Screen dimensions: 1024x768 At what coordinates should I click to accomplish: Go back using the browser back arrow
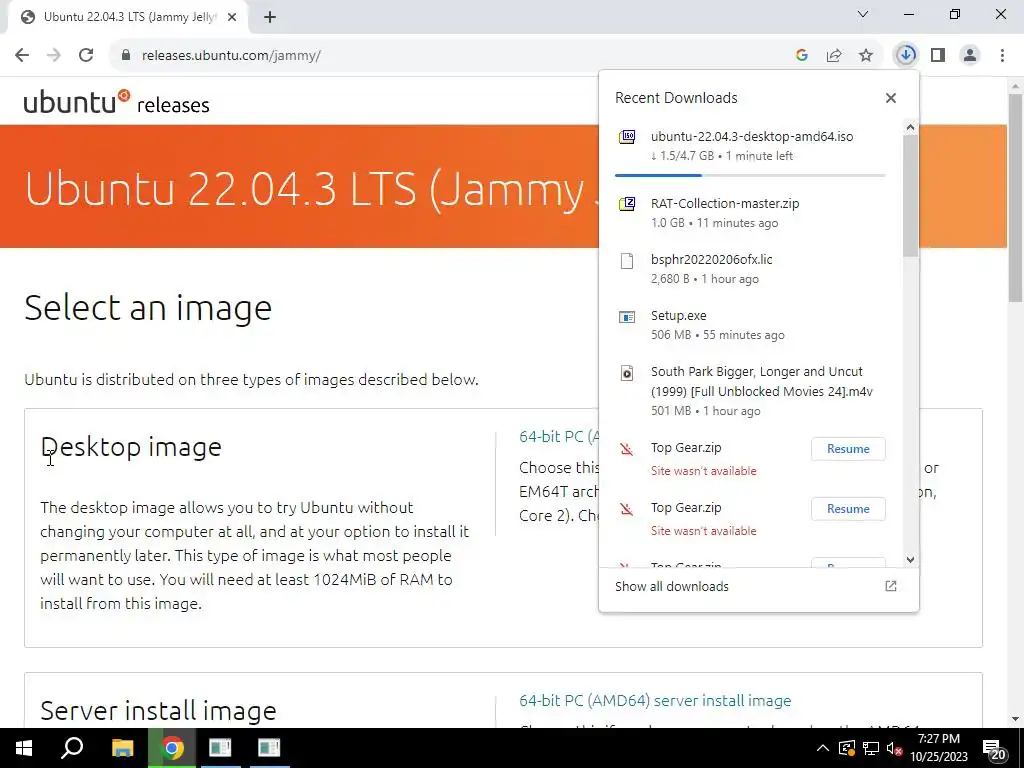22,56
